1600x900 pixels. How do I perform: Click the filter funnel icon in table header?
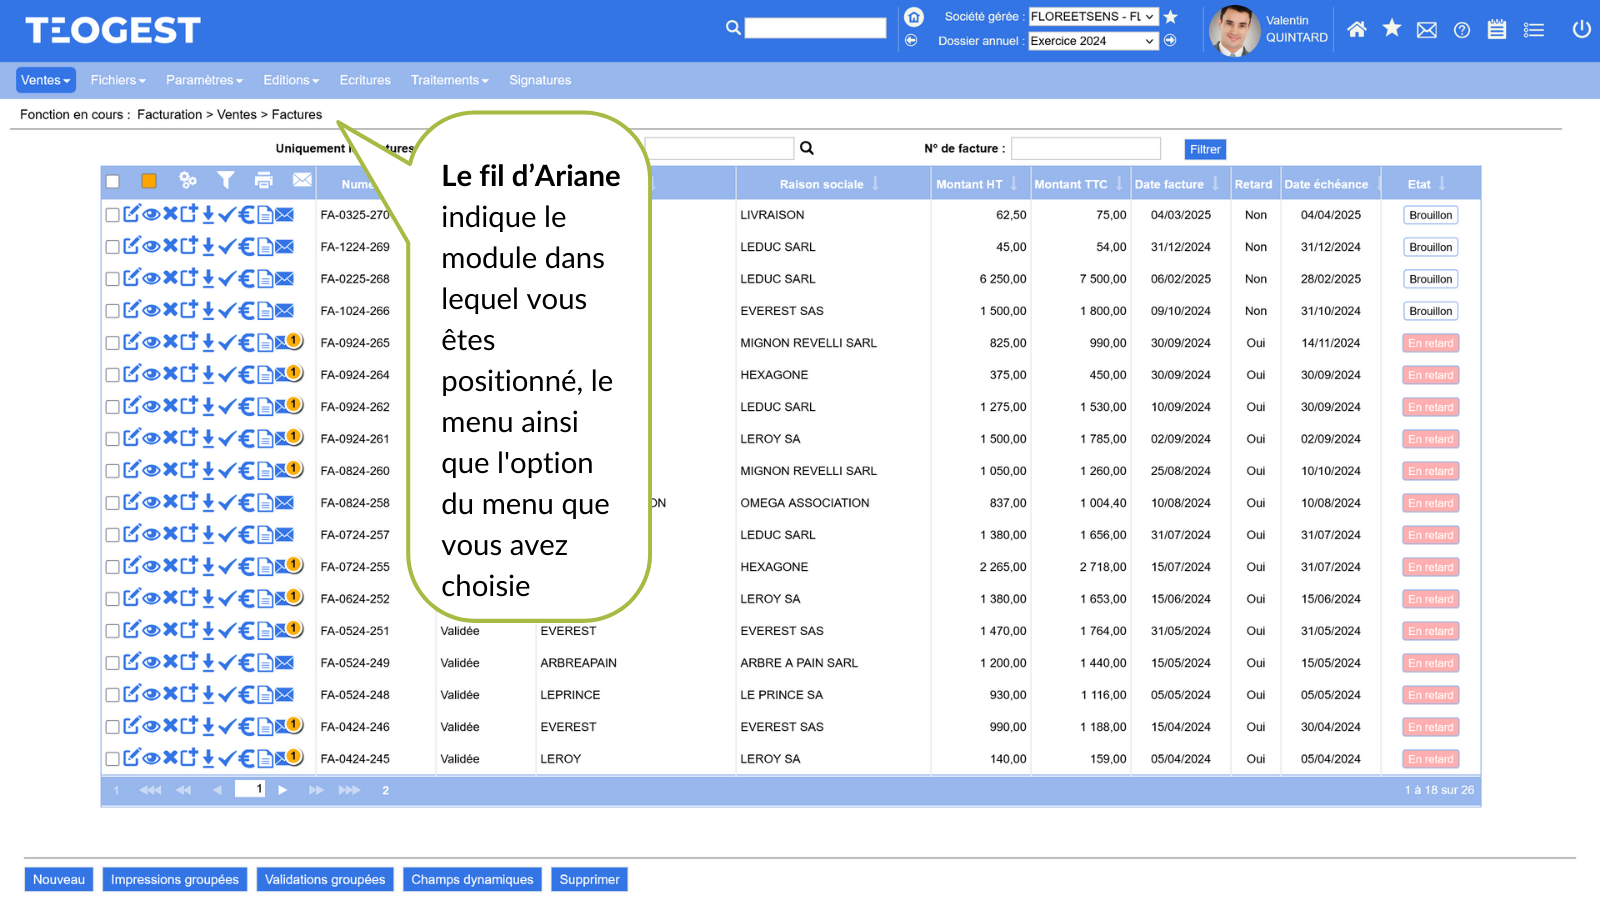[x=226, y=180]
